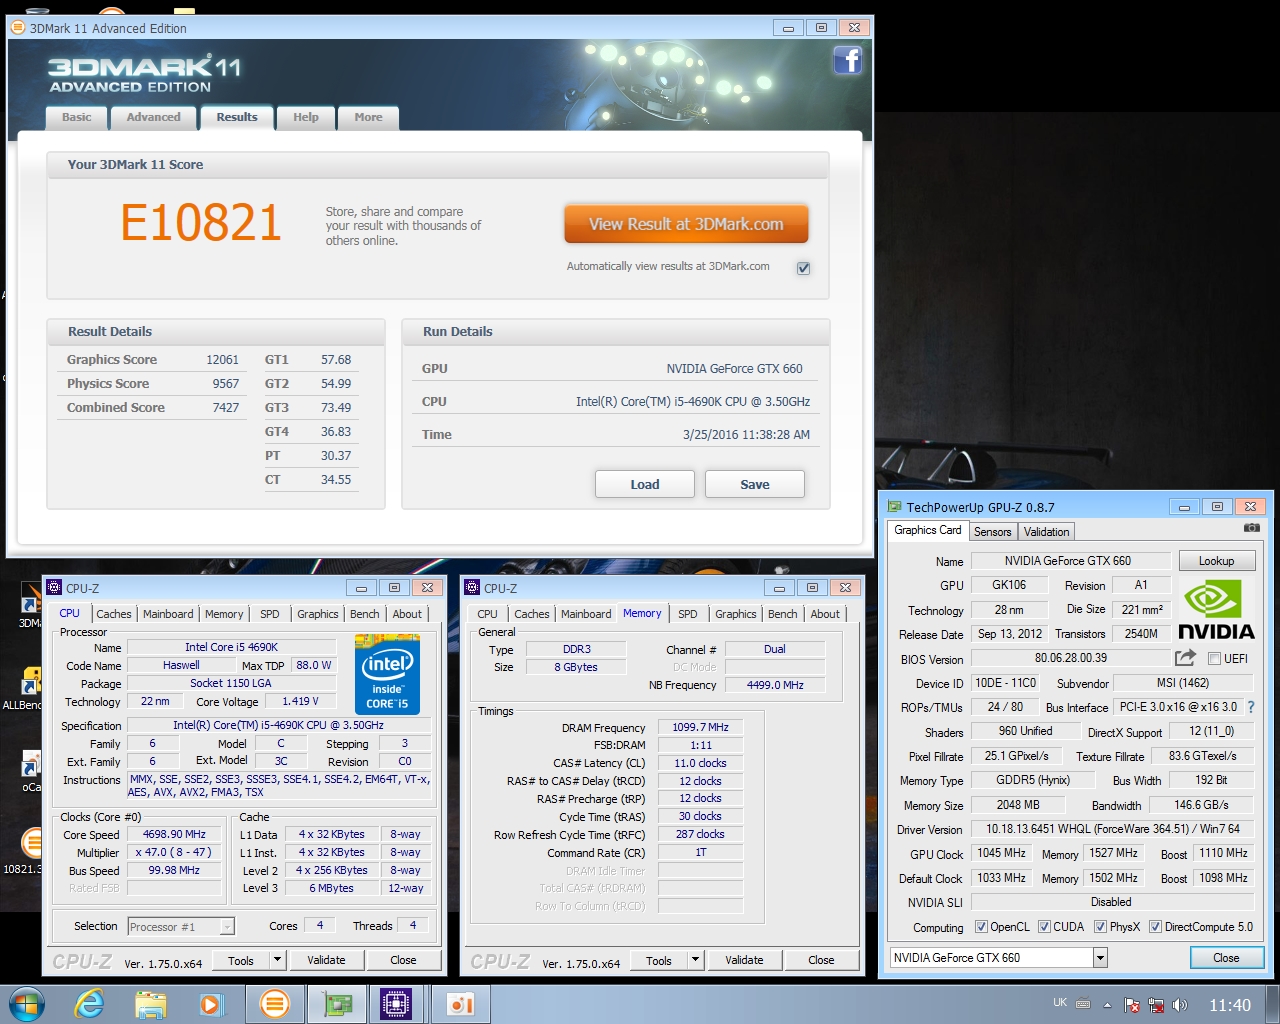1280x1024 pixels.
Task: Click the Core Speed value 4698.90 MHz
Action: pyautogui.click(x=174, y=834)
